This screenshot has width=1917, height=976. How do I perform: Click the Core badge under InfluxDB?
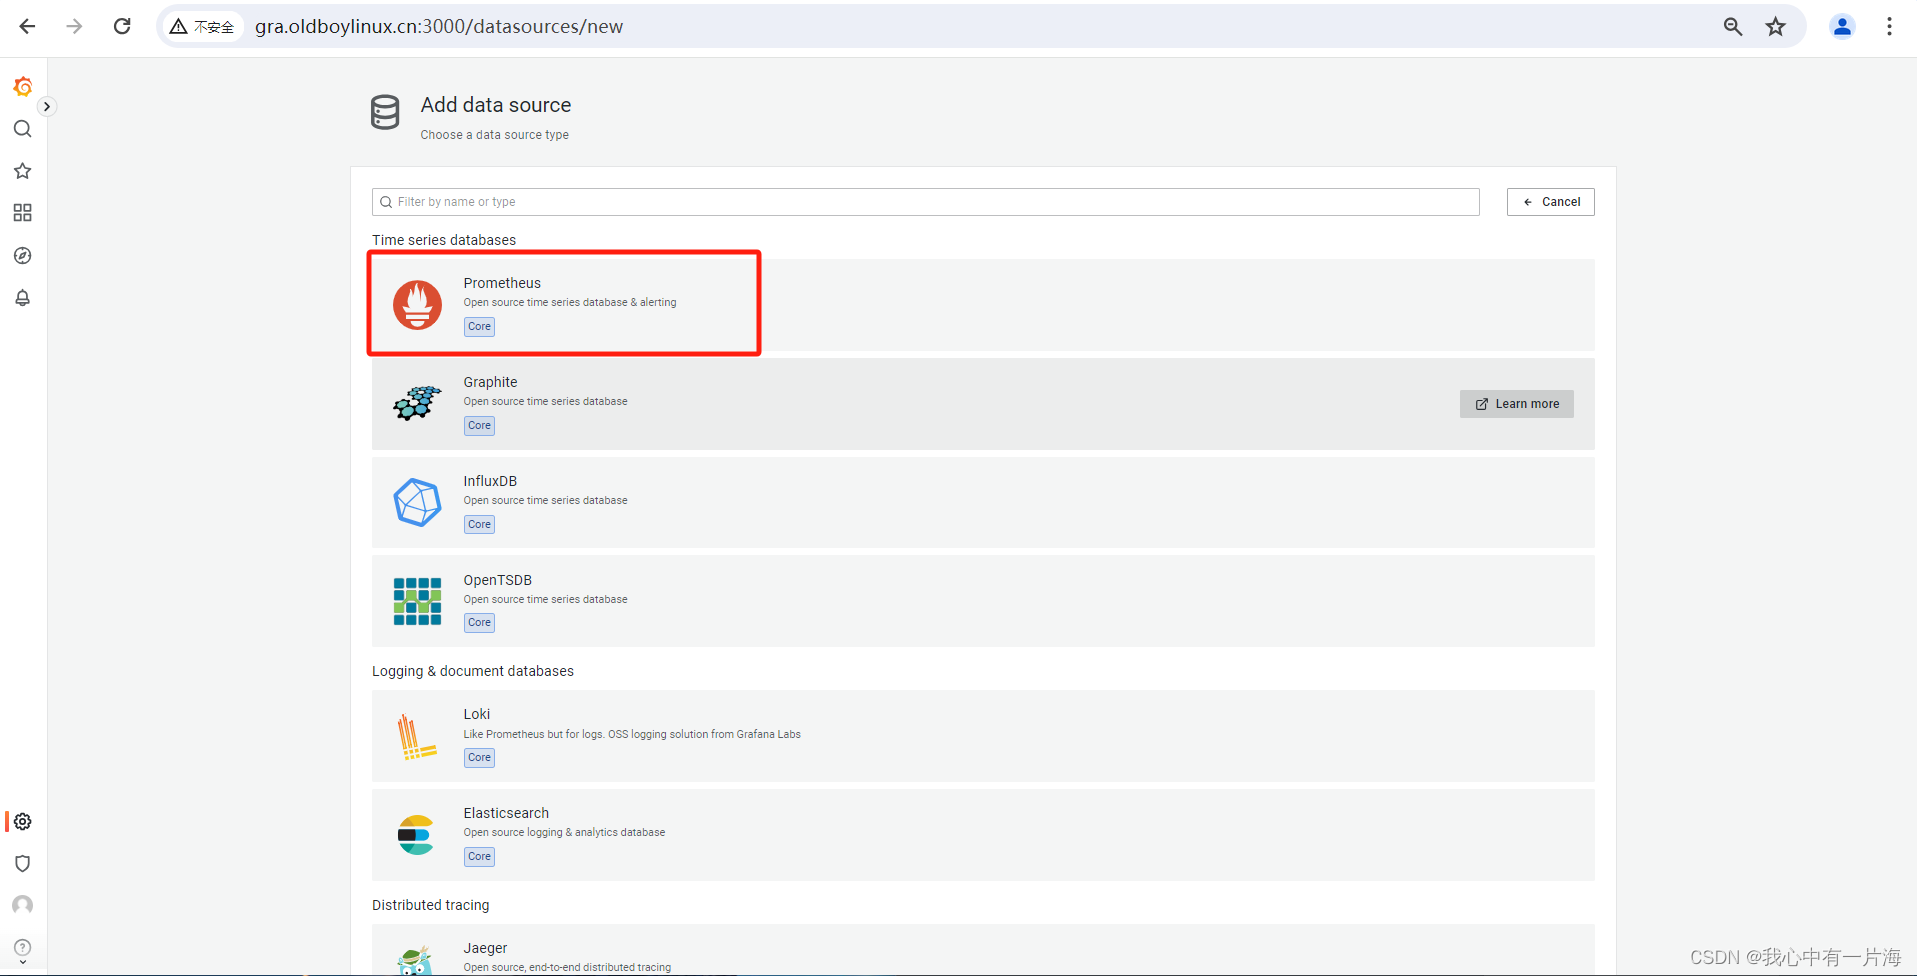479,525
